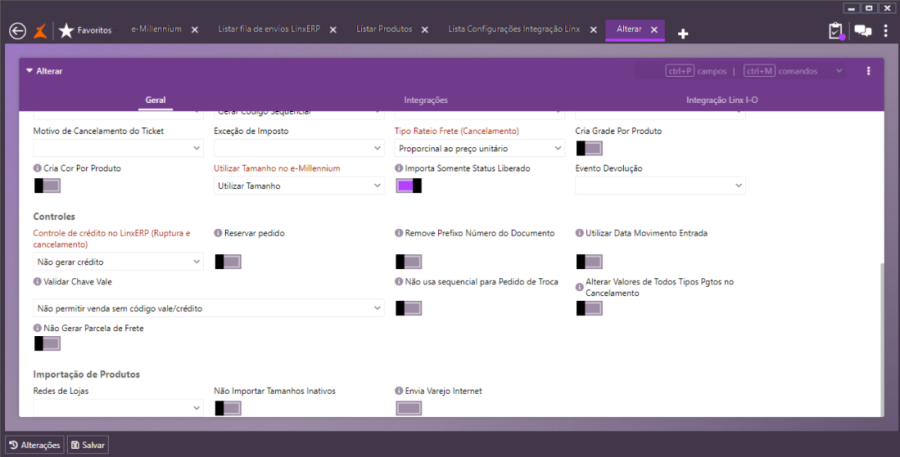This screenshot has width=900, height=457.
Task: Switch to the Integração Linx I-O tab
Action: click(722, 100)
